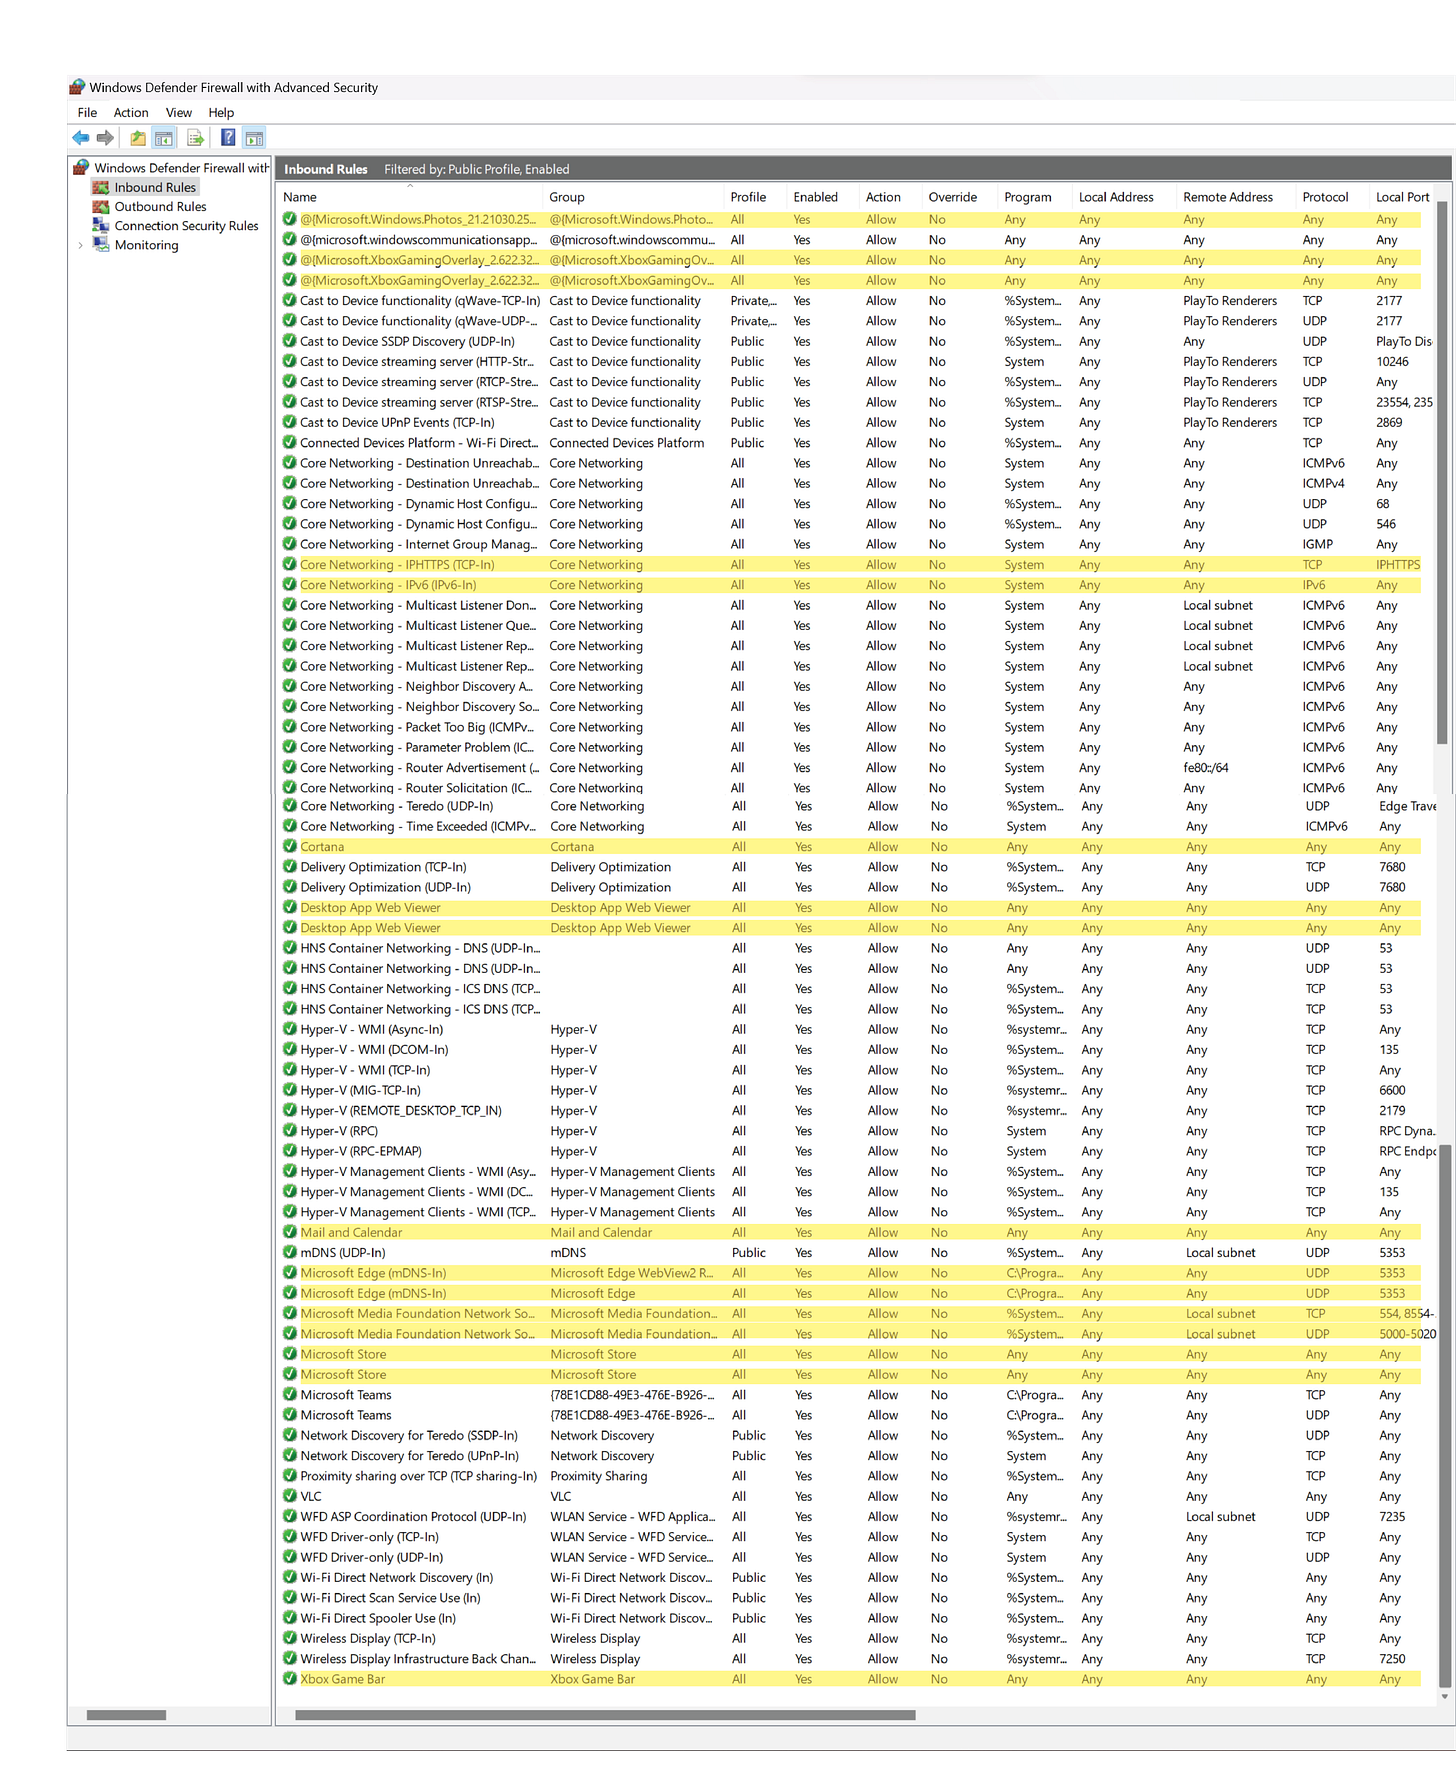Screen dimensions: 1456x1770
Task: Click the fe80::/64 remote address cell
Action: point(1206,768)
